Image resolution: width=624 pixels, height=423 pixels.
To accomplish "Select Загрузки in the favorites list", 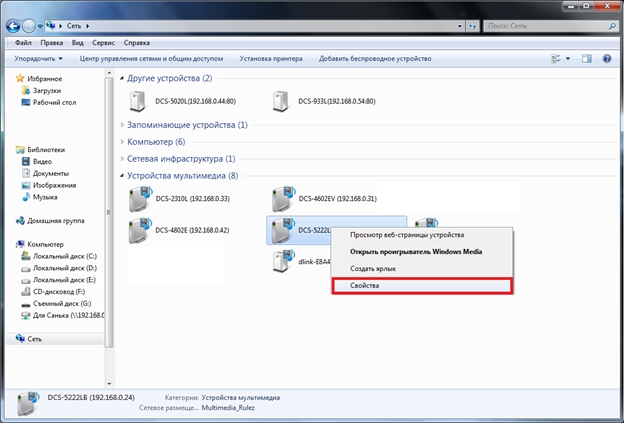I will click(47, 90).
